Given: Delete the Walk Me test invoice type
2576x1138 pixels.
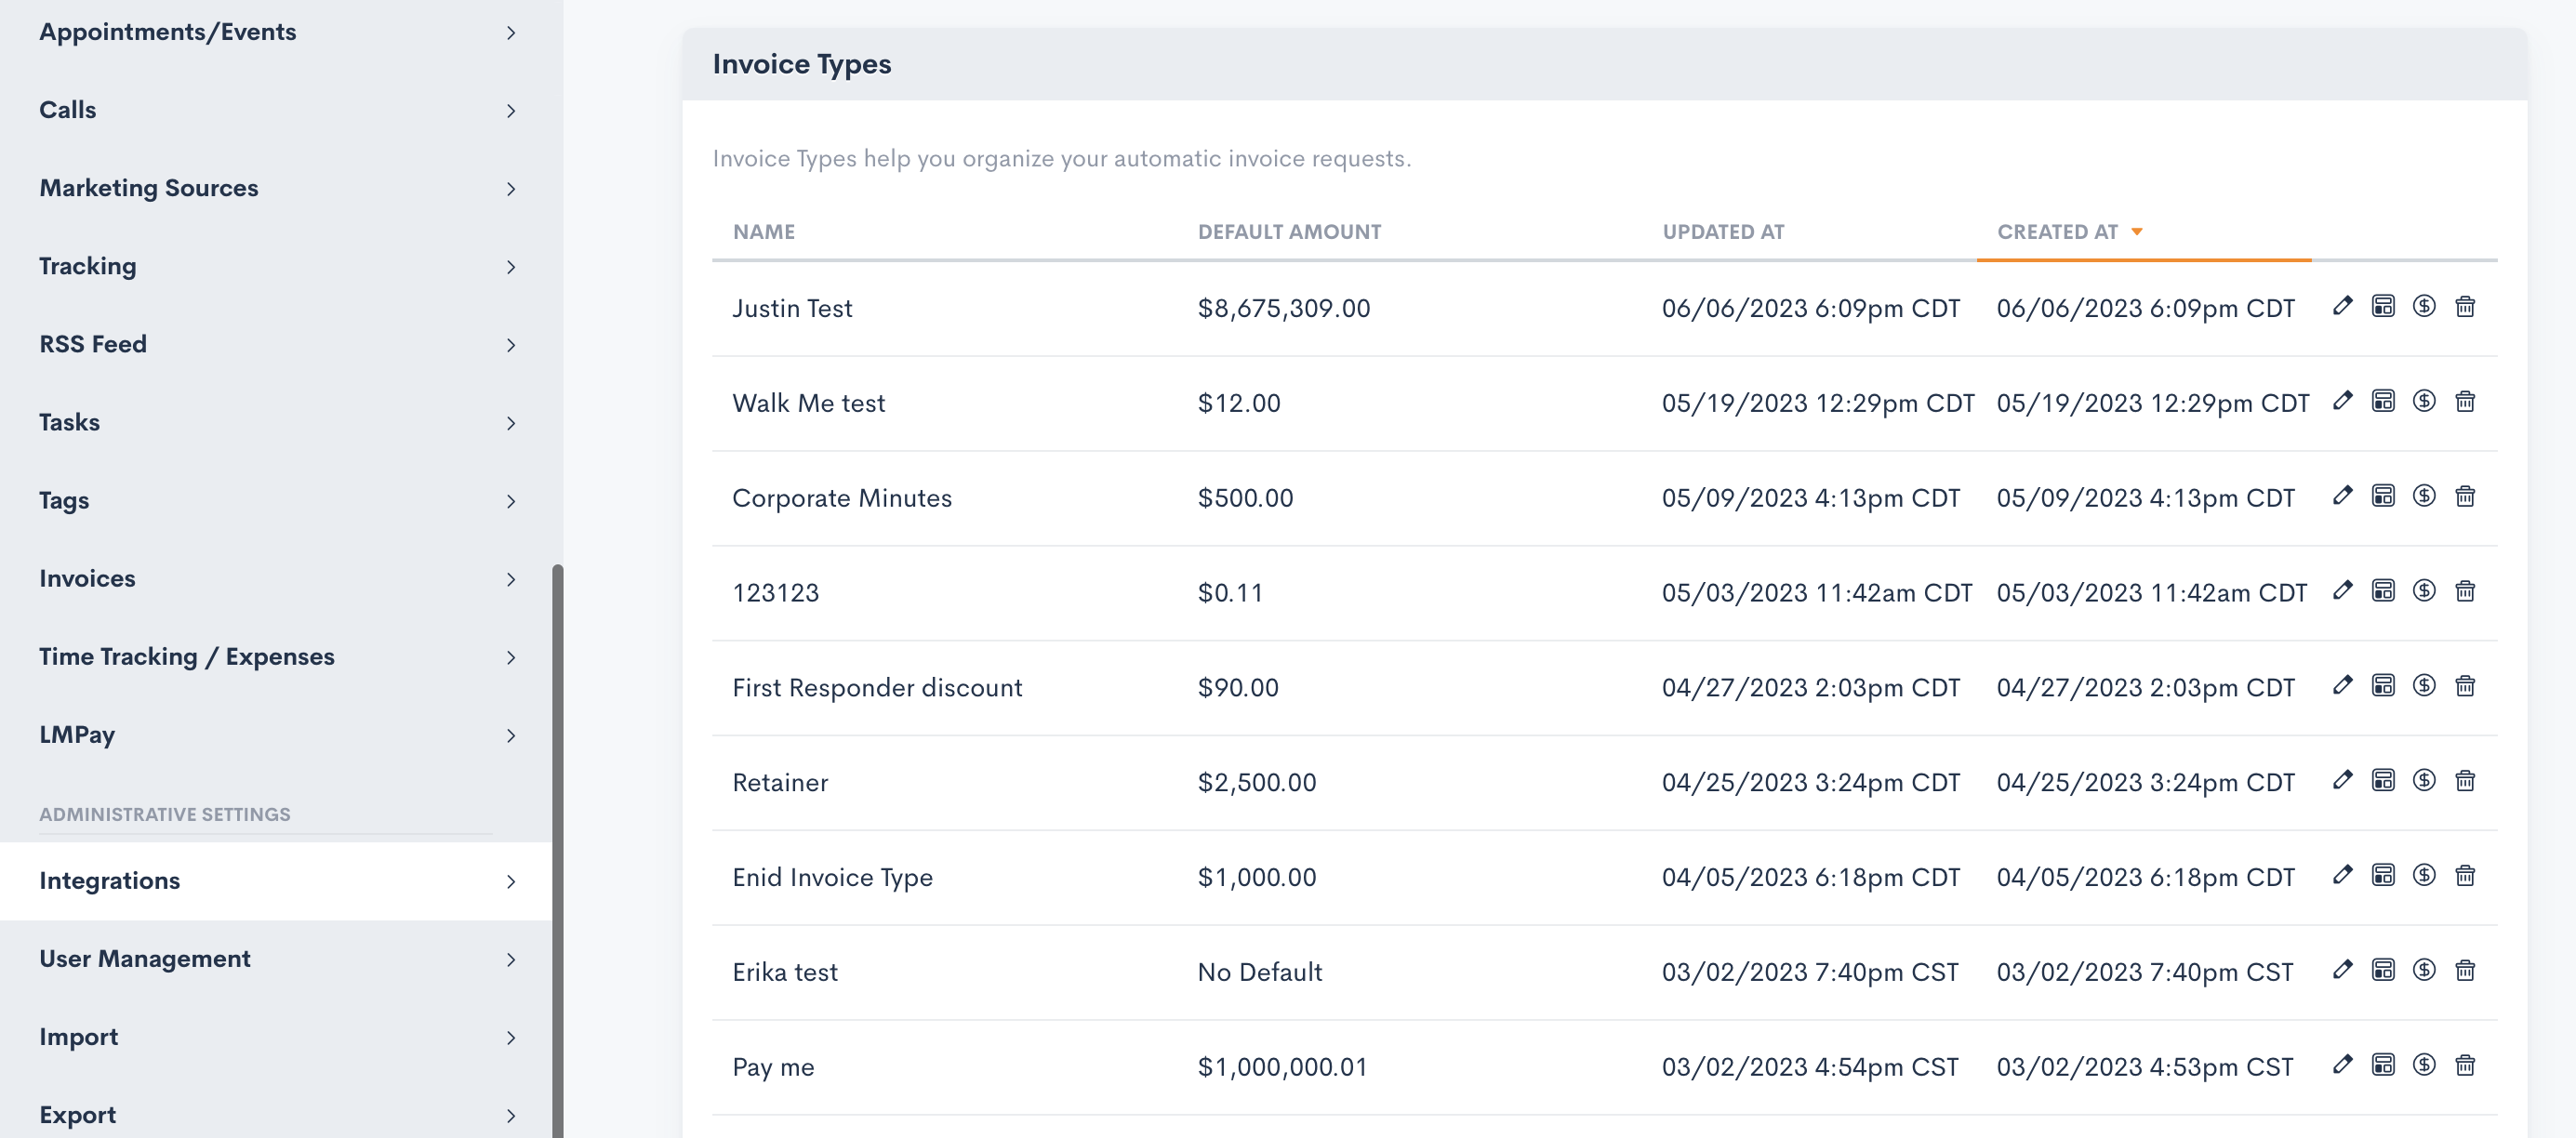Looking at the screenshot, I should click(x=2465, y=401).
